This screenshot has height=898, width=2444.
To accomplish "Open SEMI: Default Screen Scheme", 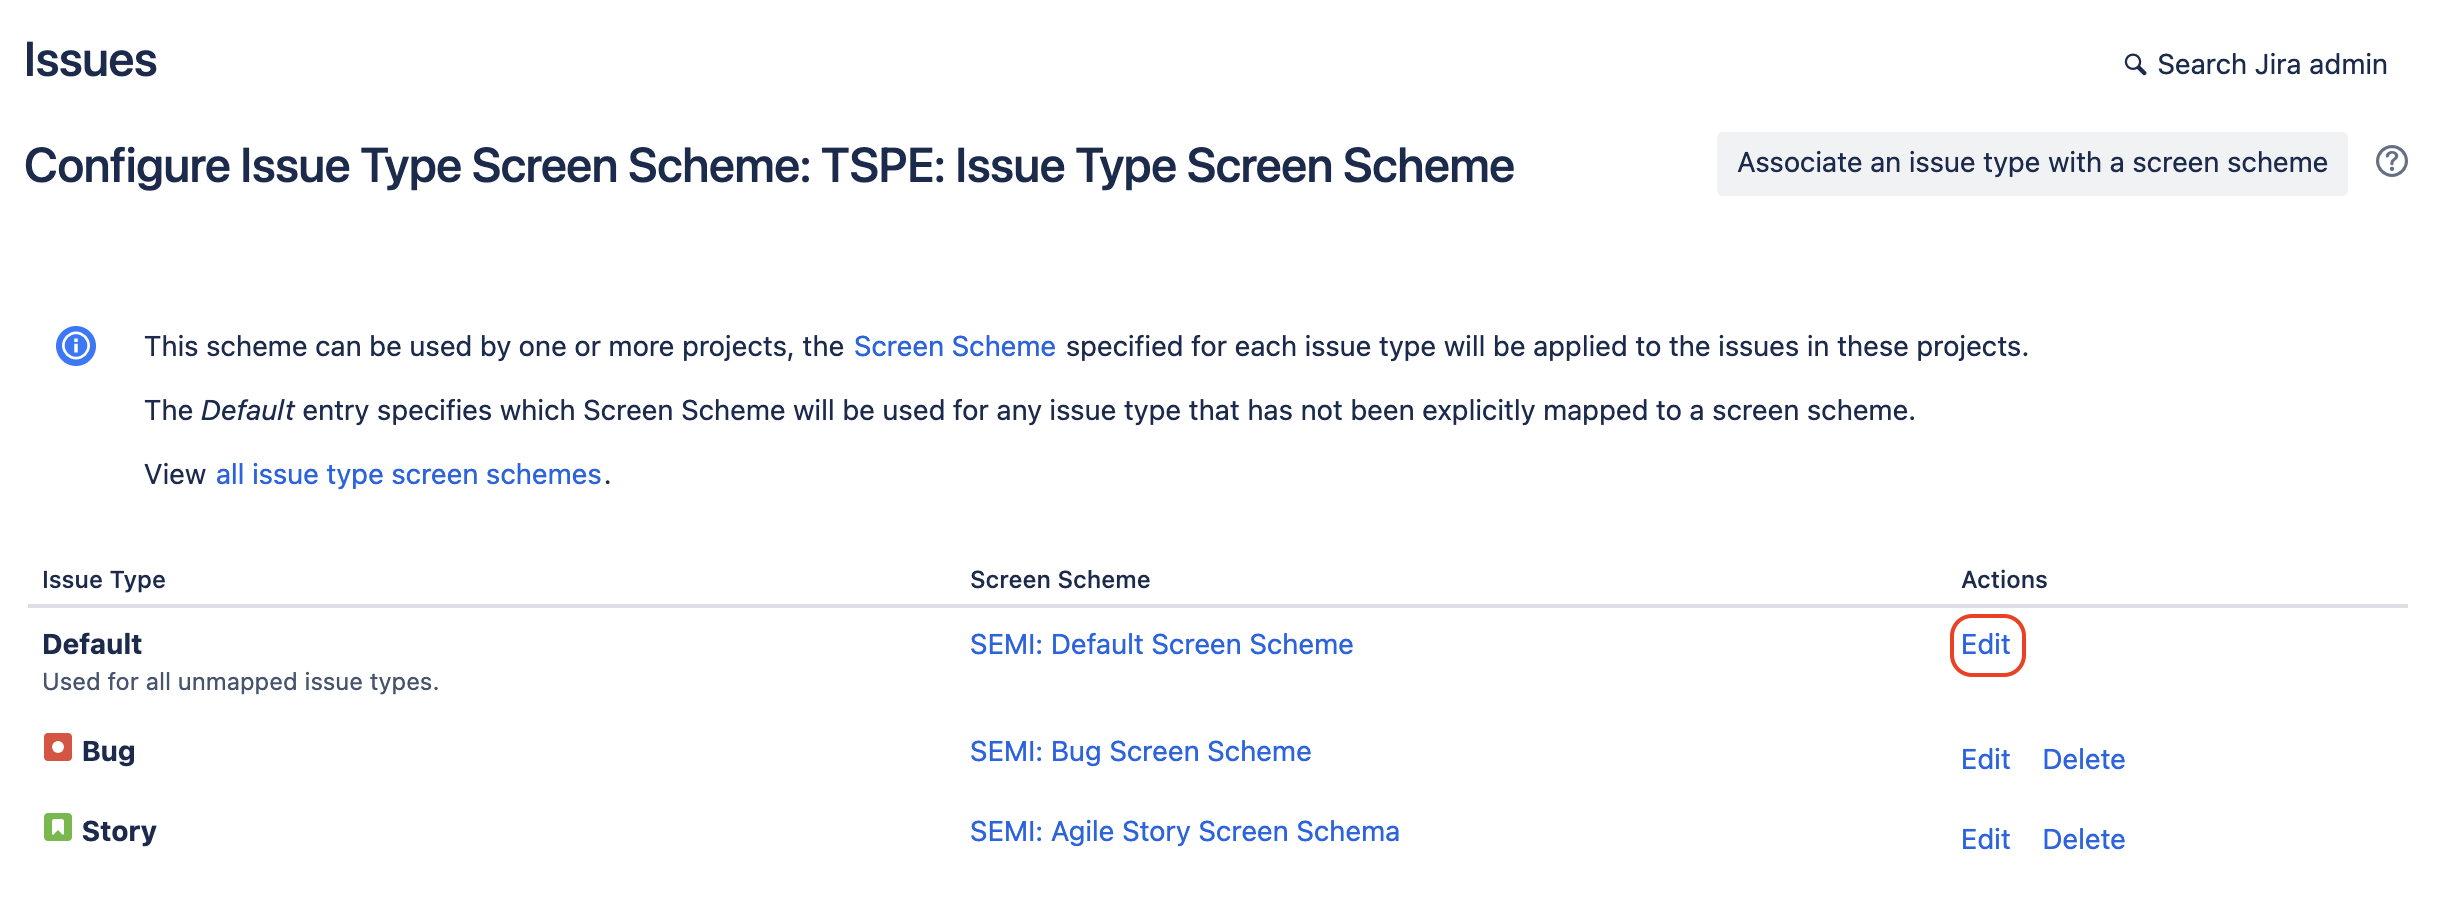I will click(1162, 644).
